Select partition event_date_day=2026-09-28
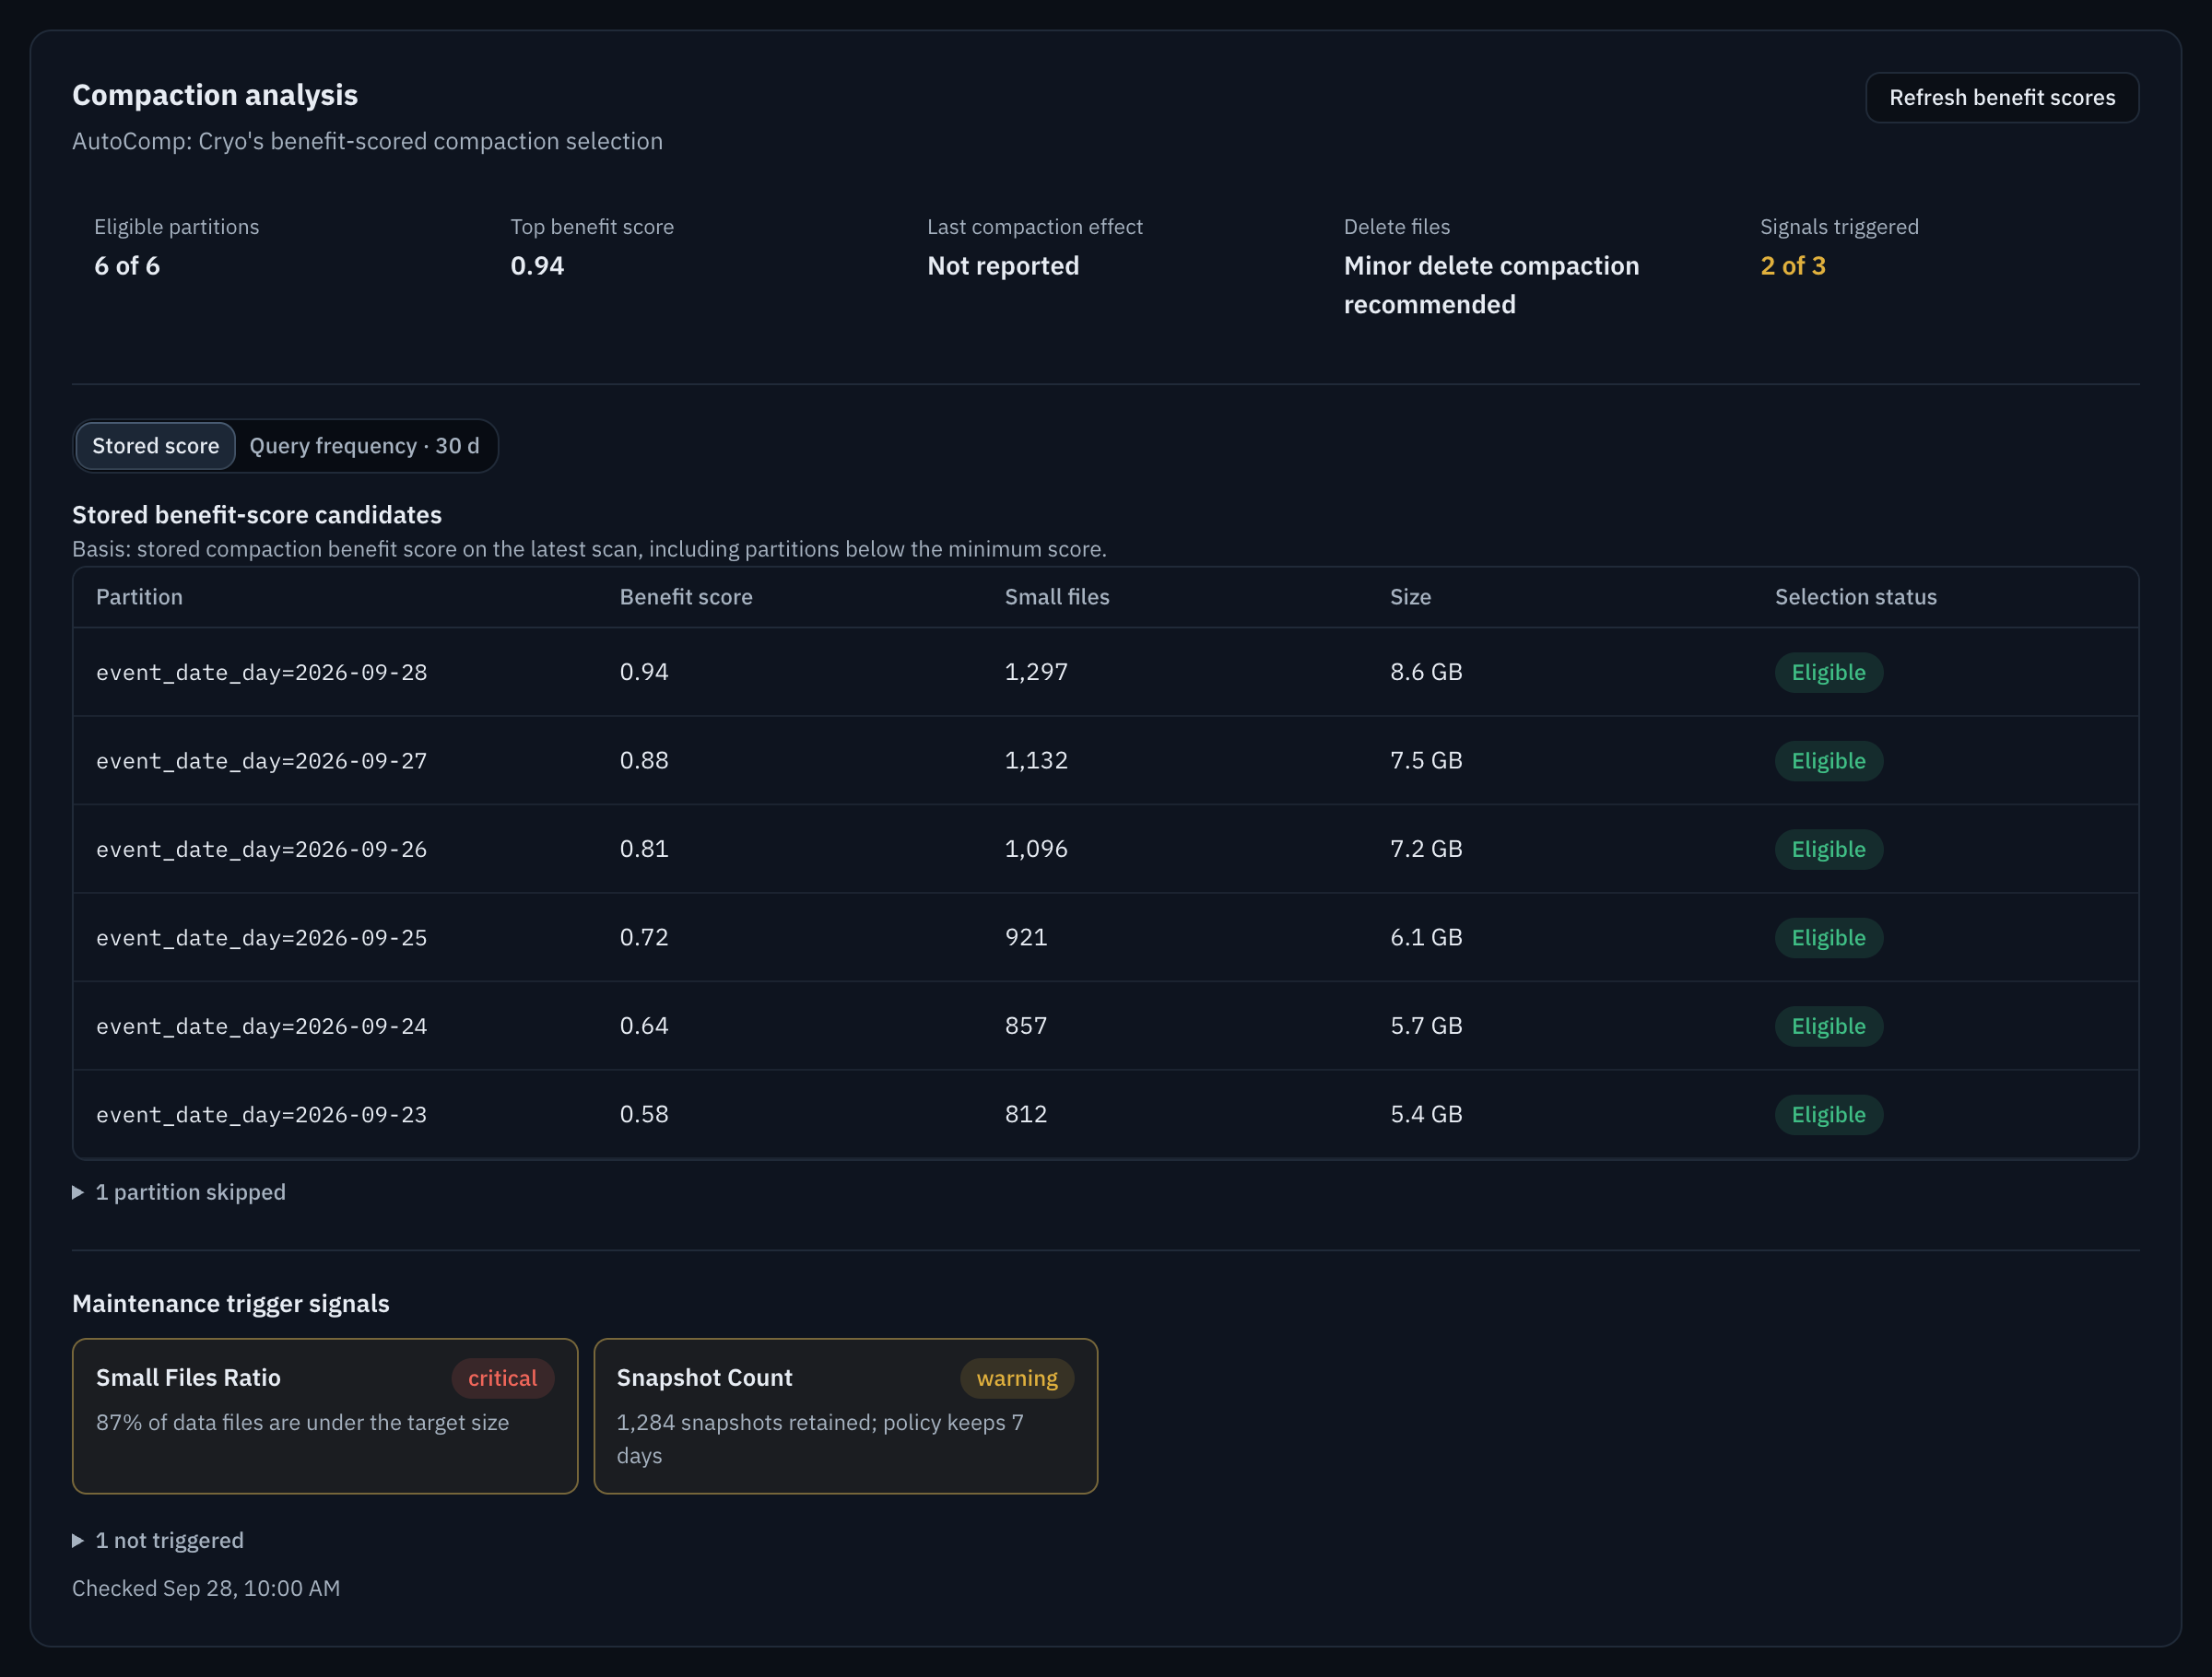 click(1106, 672)
